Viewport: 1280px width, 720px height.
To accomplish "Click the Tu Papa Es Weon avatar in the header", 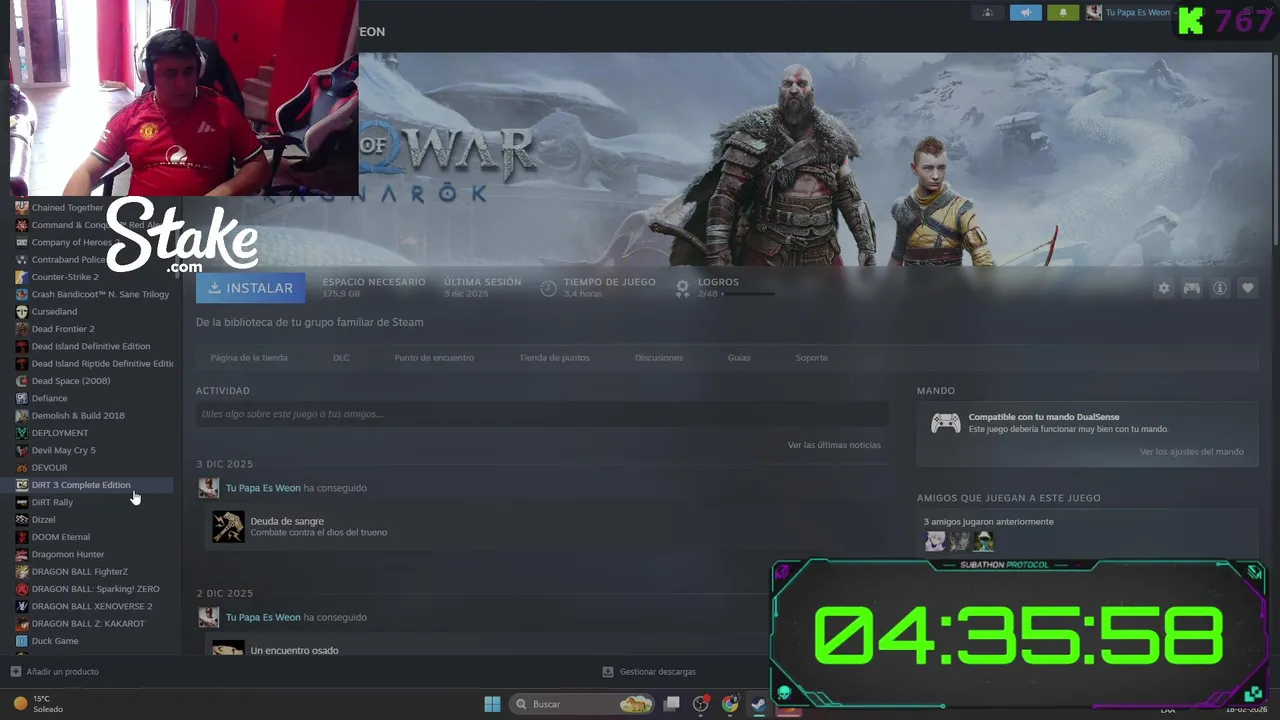I will coord(1094,13).
